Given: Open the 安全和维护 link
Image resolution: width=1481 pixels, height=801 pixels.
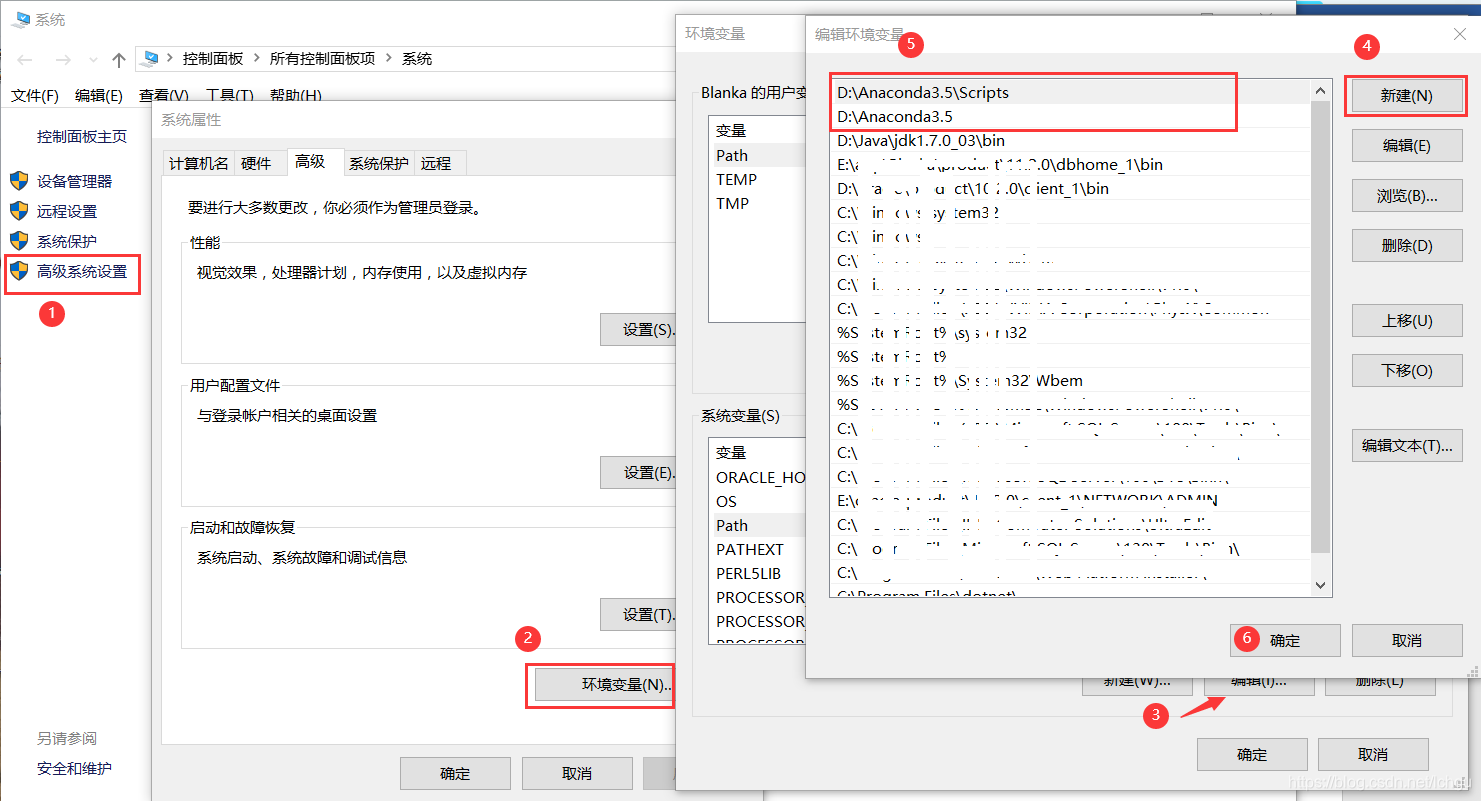Looking at the screenshot, I should pos(74,768).
